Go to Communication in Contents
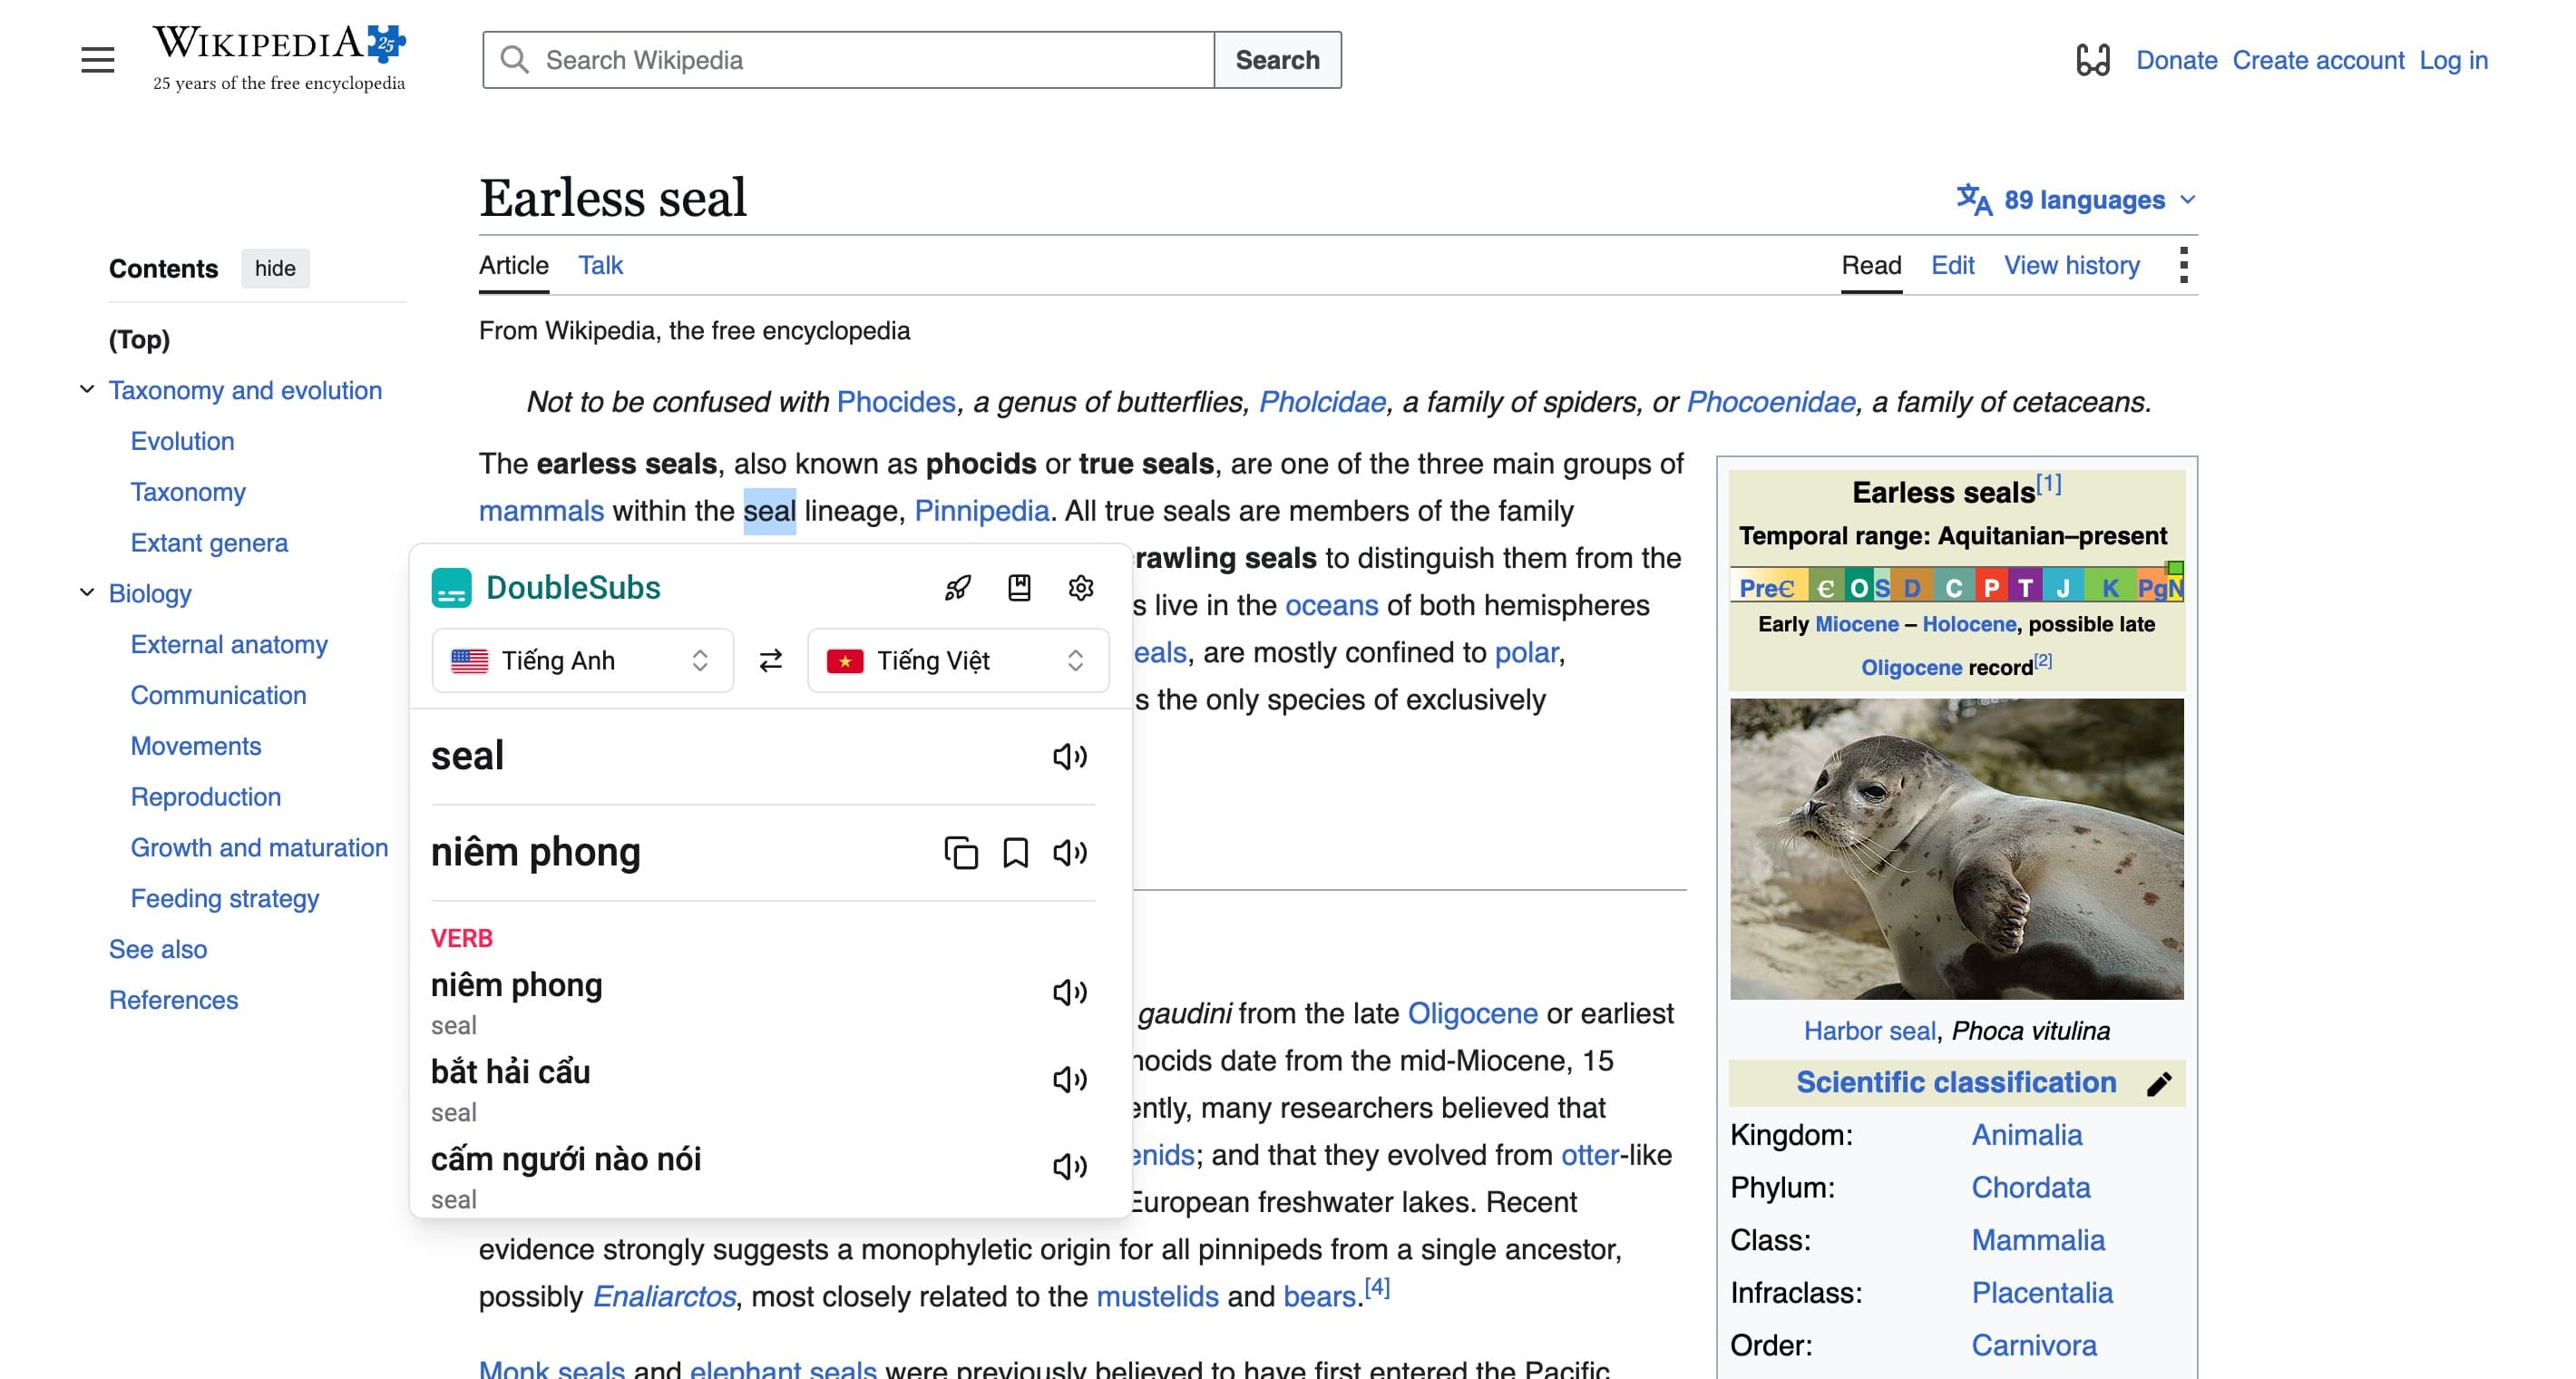 218,695
